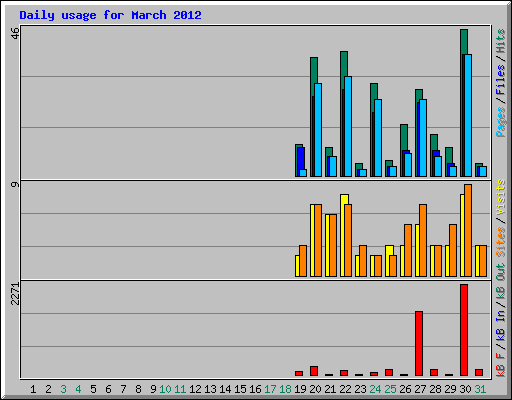
Task: Click the small red kB bar for day 20
Action: (314, 371)
